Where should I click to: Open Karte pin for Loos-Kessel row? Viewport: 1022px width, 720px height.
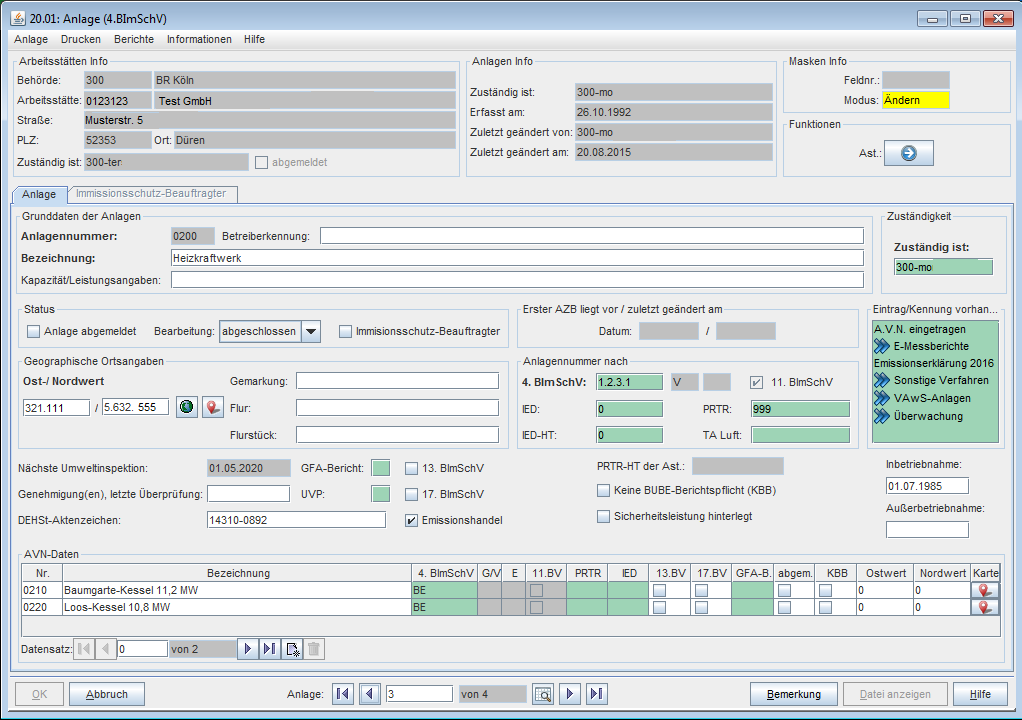(x=985, y=607)
